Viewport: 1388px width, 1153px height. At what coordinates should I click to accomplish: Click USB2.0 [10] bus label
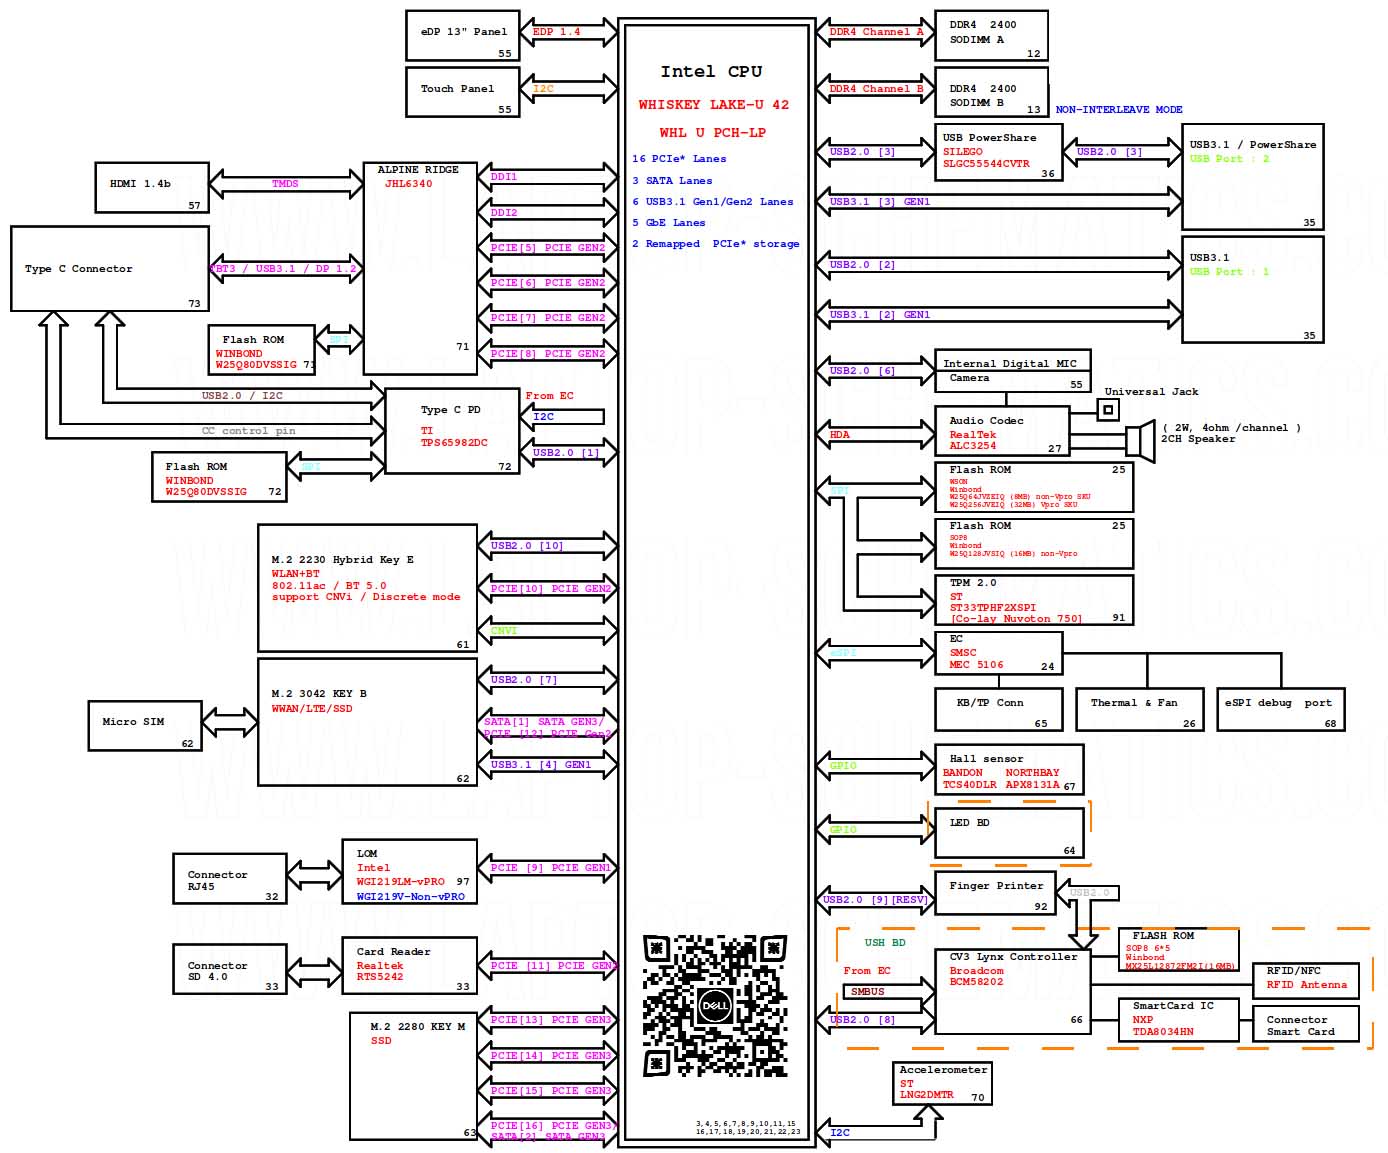point(527,546)
